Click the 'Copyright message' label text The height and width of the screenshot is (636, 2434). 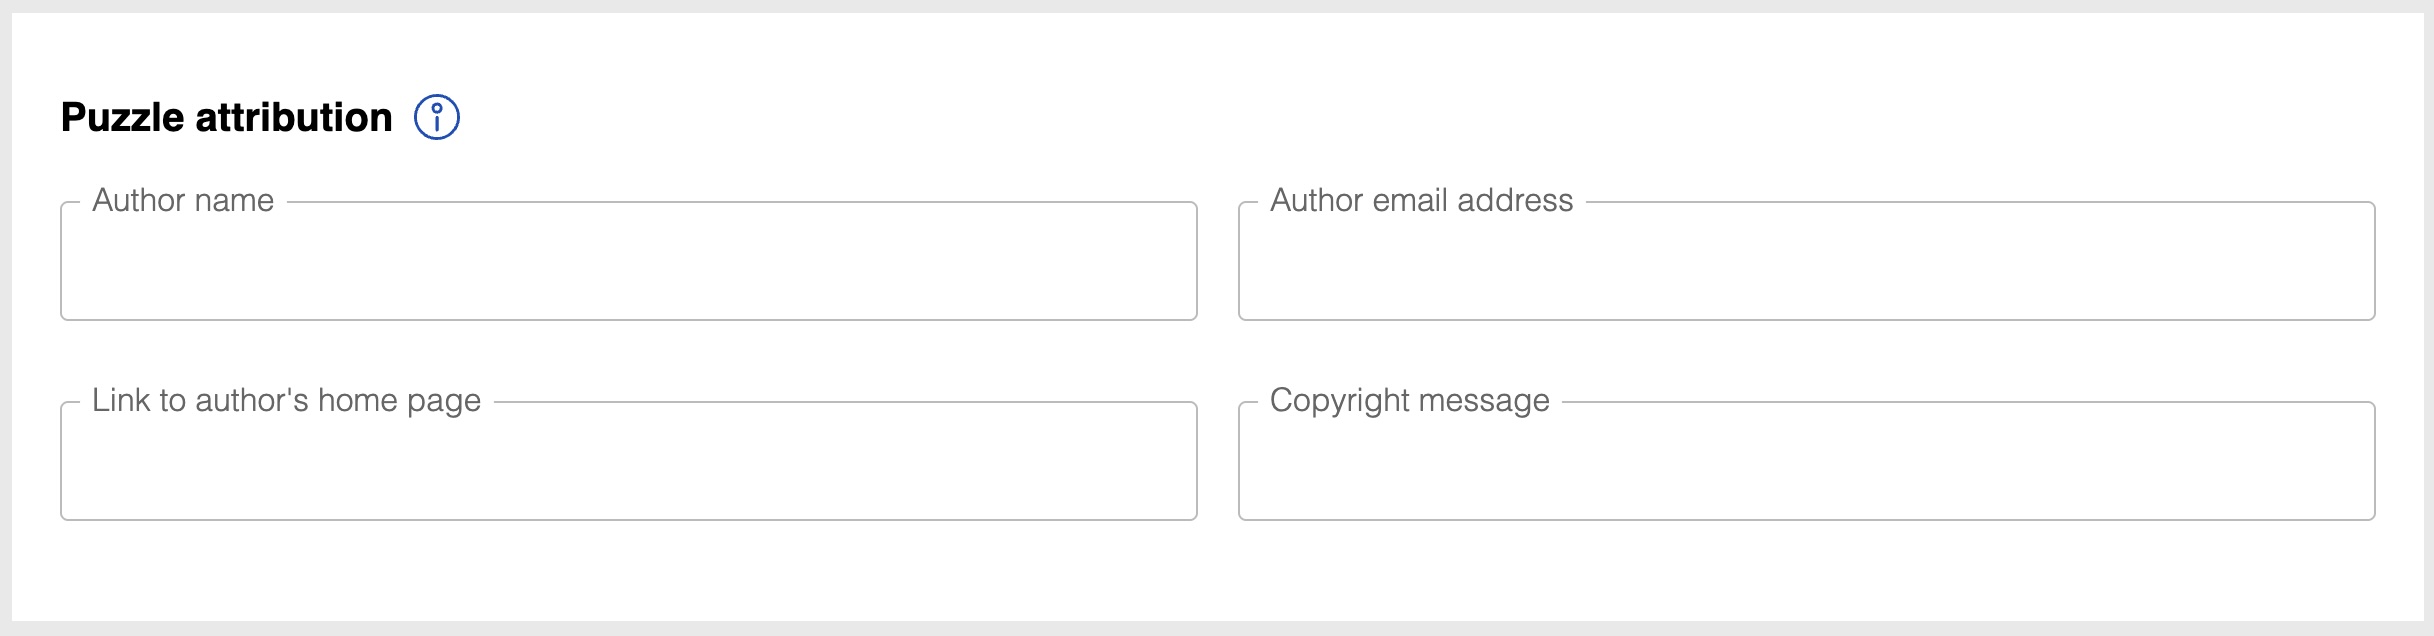coord(1409,401)
